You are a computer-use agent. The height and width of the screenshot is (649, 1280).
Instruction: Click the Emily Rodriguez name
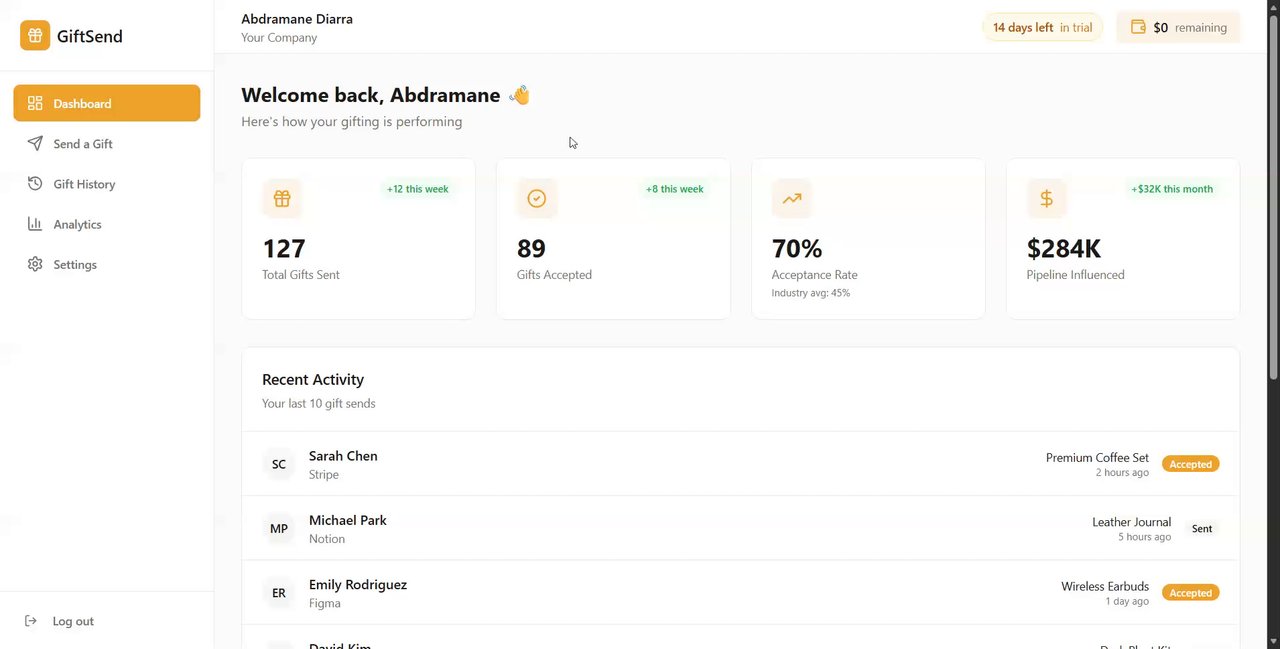(358, 584)
